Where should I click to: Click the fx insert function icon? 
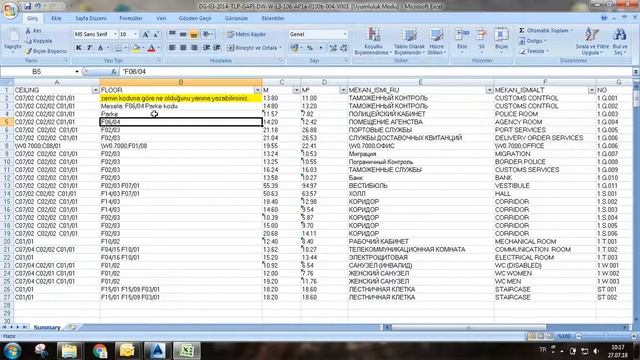115,71
